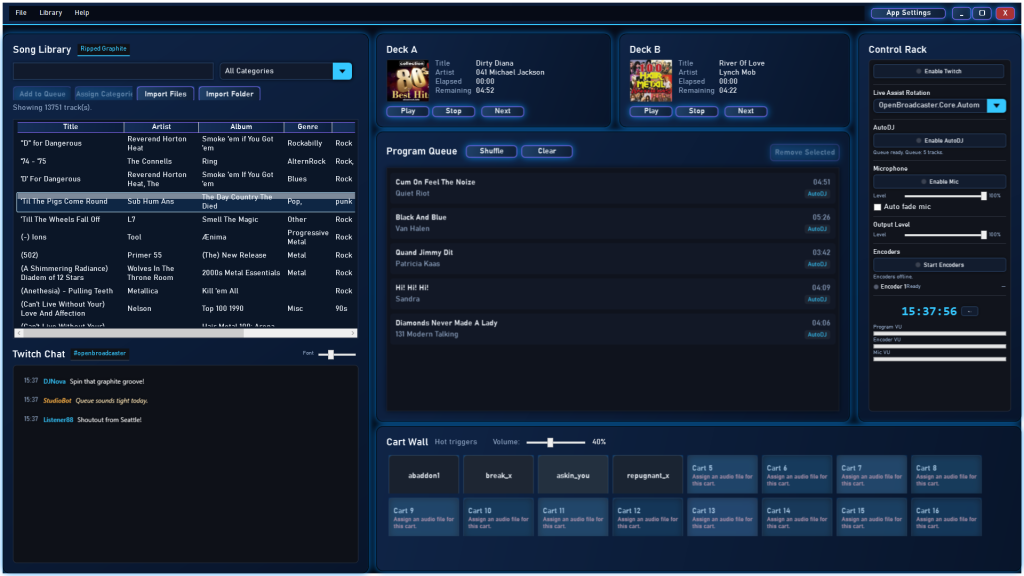Skip to Next track on Deck A
This screenshot has height=576, width=1024.
(503, 111)
